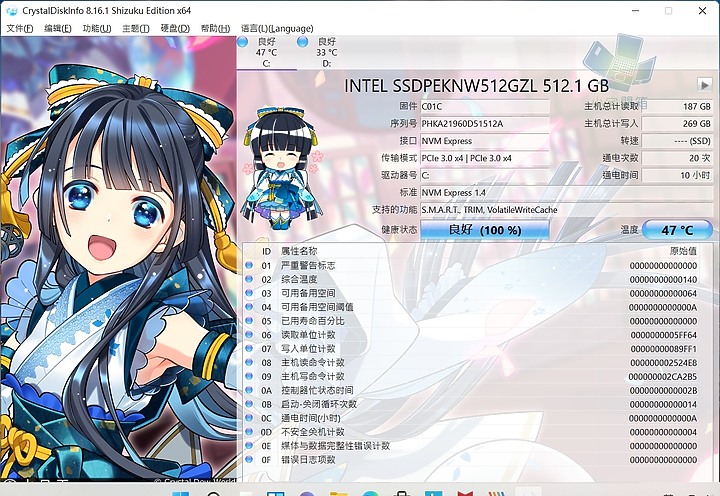Click the status circle for 07 写入单位计数

249,348
